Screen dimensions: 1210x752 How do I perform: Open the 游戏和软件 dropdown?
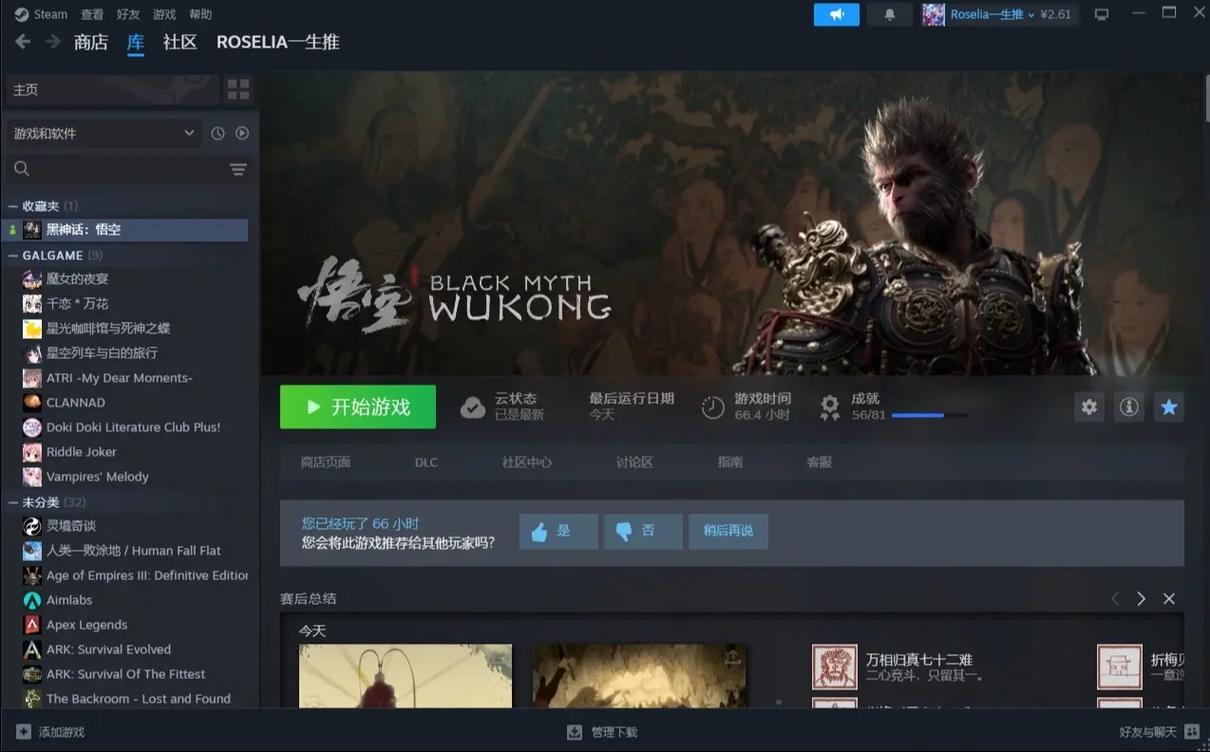pyautogui.click(x=104, y=133)
